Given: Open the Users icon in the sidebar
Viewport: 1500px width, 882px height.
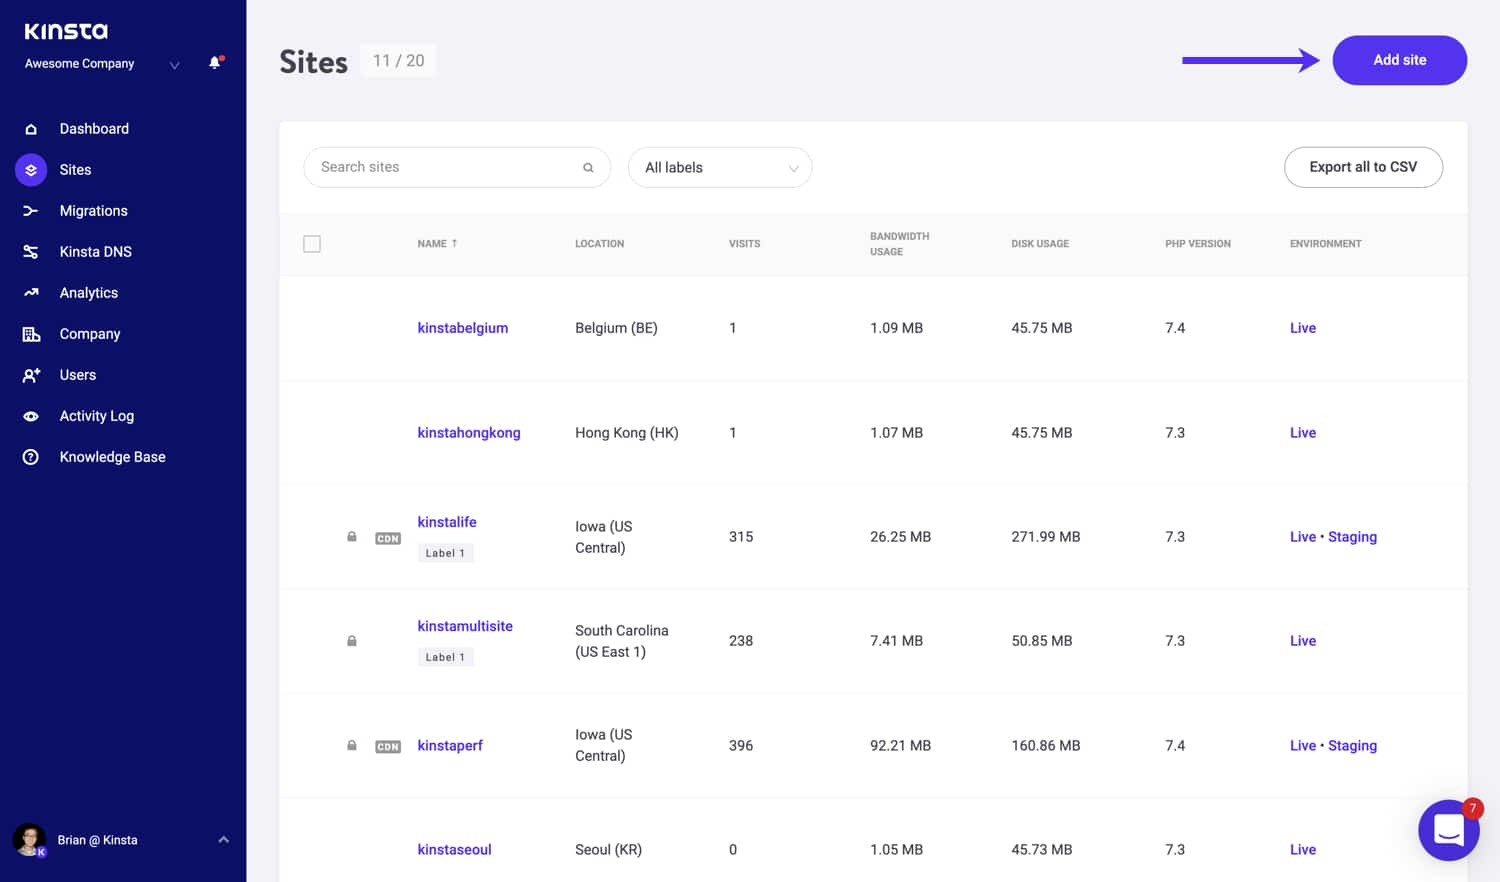Looking at the screenshot, I should (31, 374).
